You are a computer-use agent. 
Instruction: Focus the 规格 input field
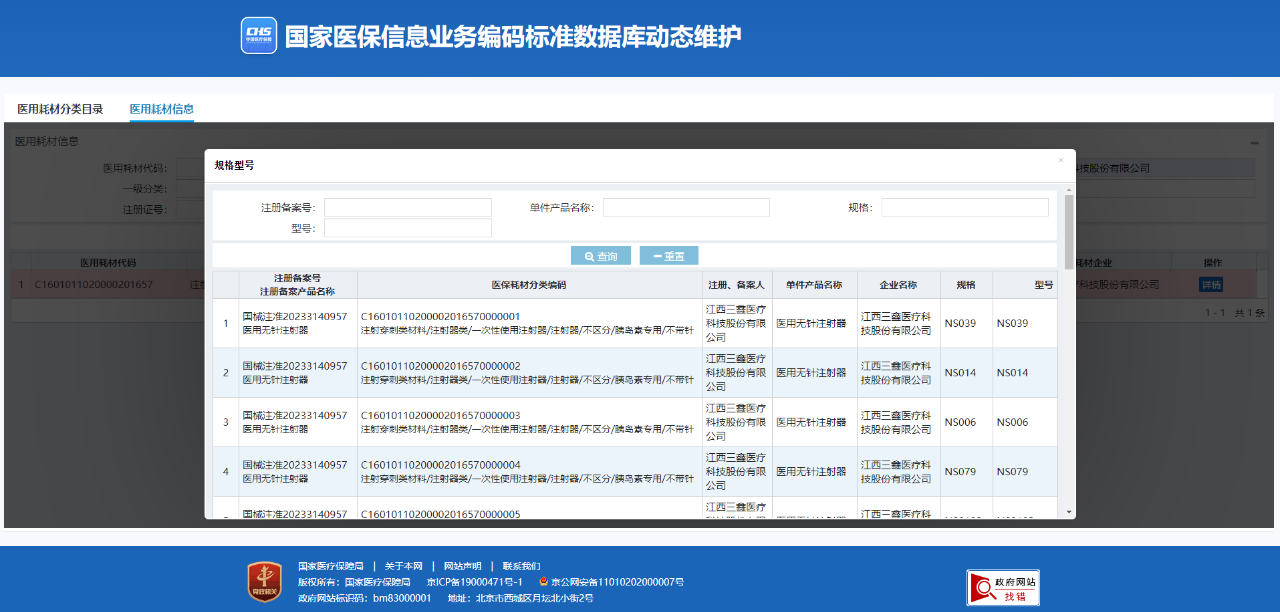pyautogui.click(x=965, y=208)
